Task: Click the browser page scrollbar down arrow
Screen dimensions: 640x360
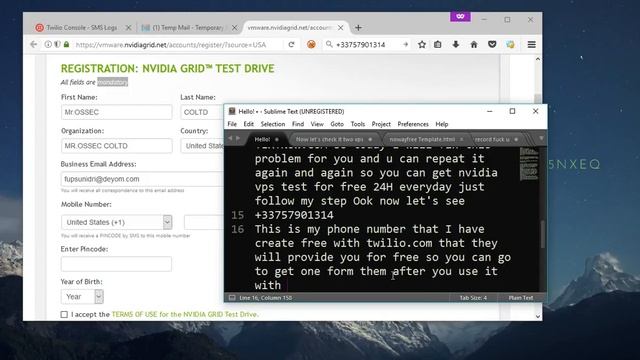Action: click(x=538, y=316)
